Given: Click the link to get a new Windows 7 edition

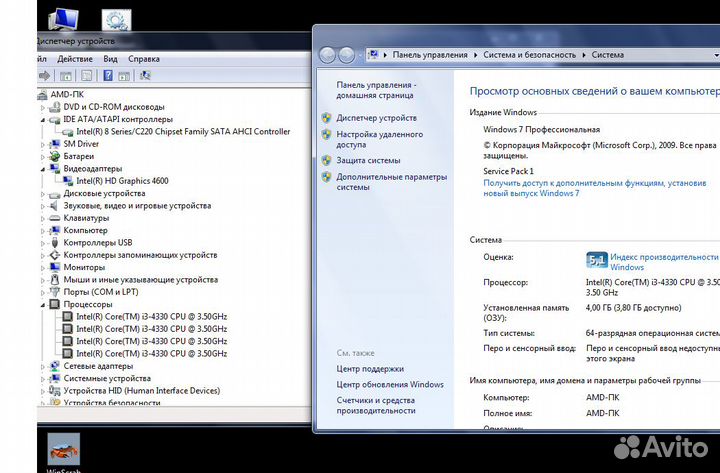Looking at the screenshot, I should pyautogui.click(x=595, y=188).
